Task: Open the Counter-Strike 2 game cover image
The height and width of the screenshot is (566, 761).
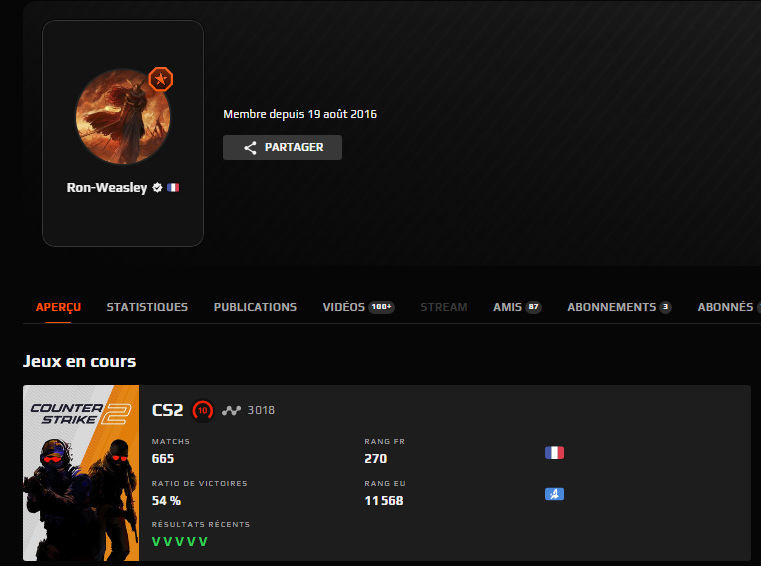Action: 81,473
